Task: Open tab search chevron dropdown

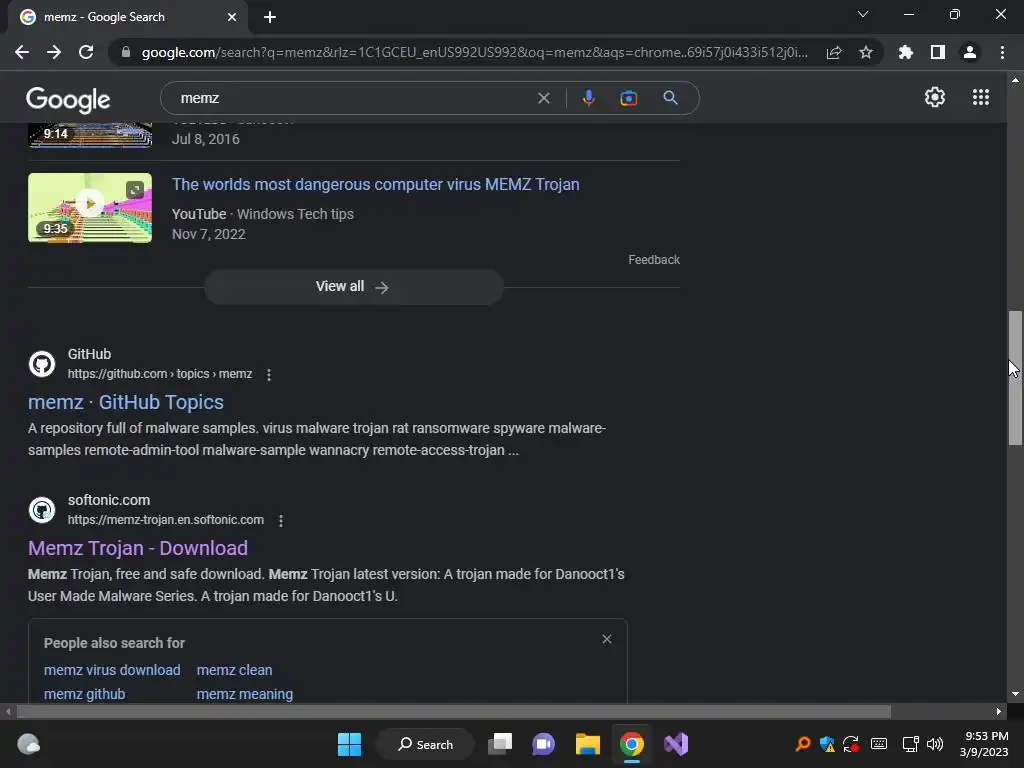Action: tap(863, 14)
